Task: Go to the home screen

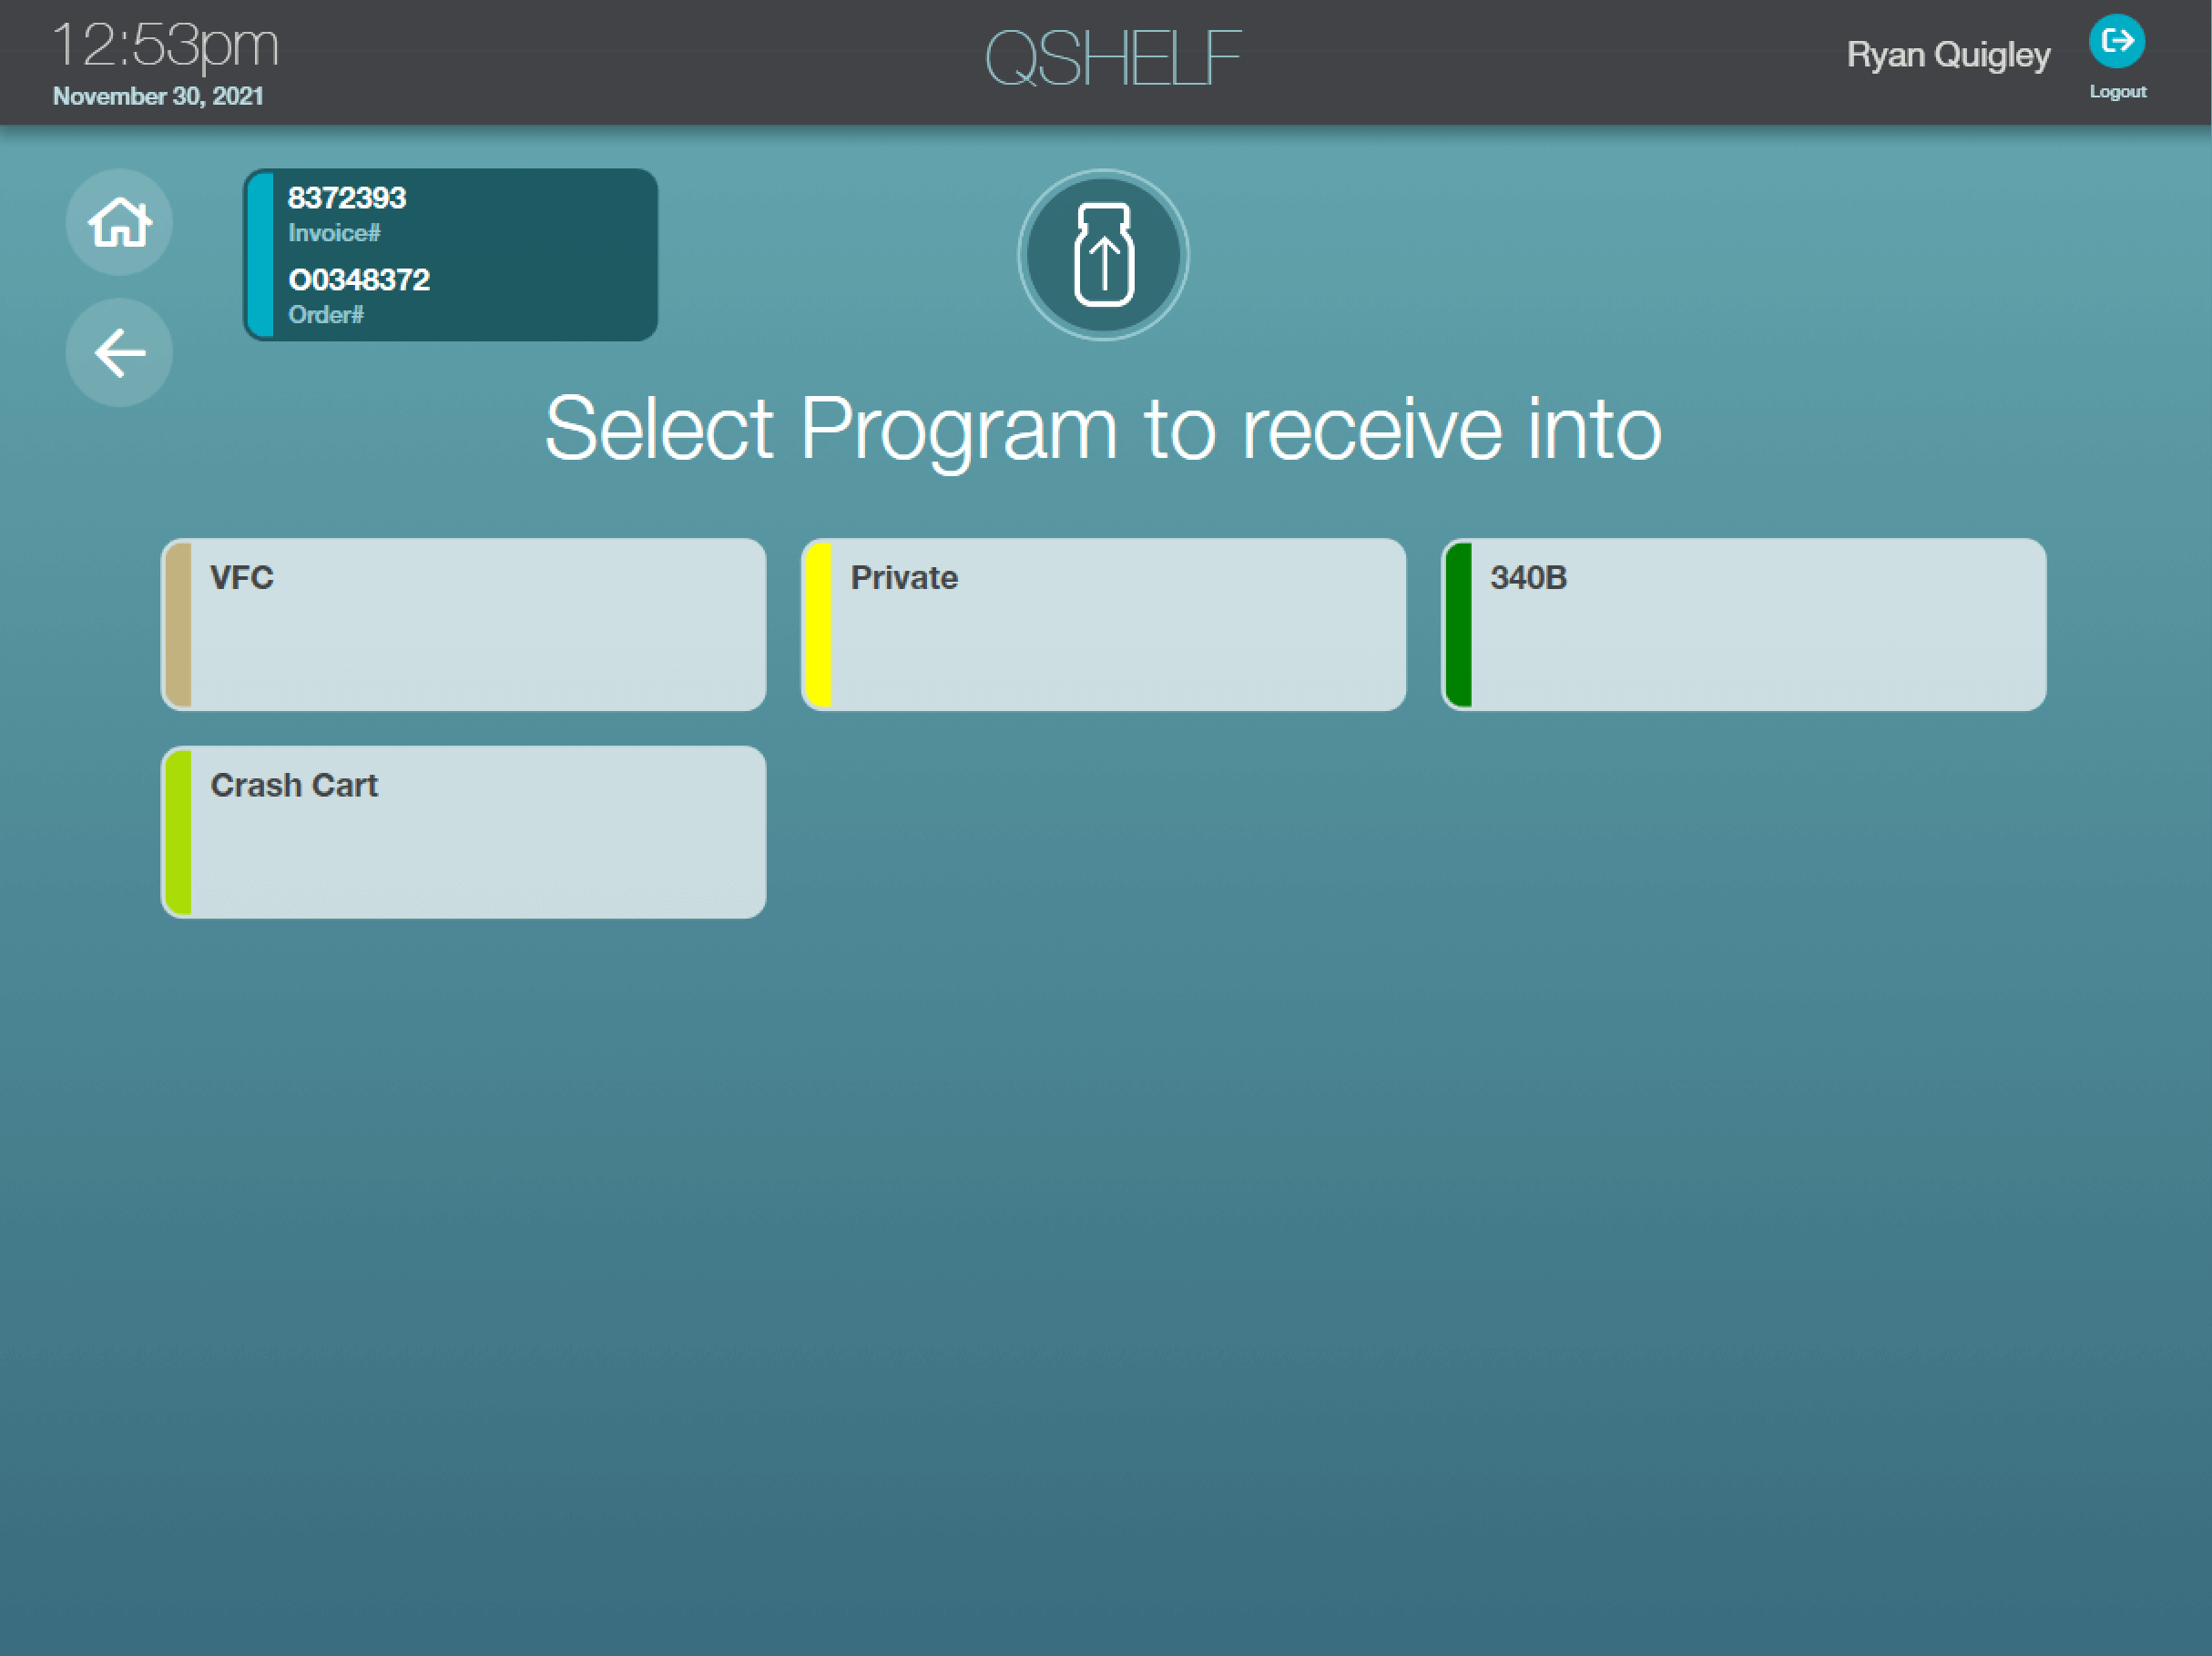Action: click(119, 222)
